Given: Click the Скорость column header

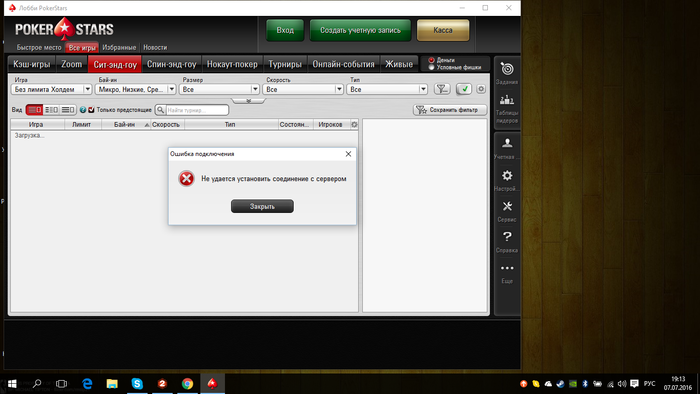Looking at the screenshot, I should click(166, 124).
